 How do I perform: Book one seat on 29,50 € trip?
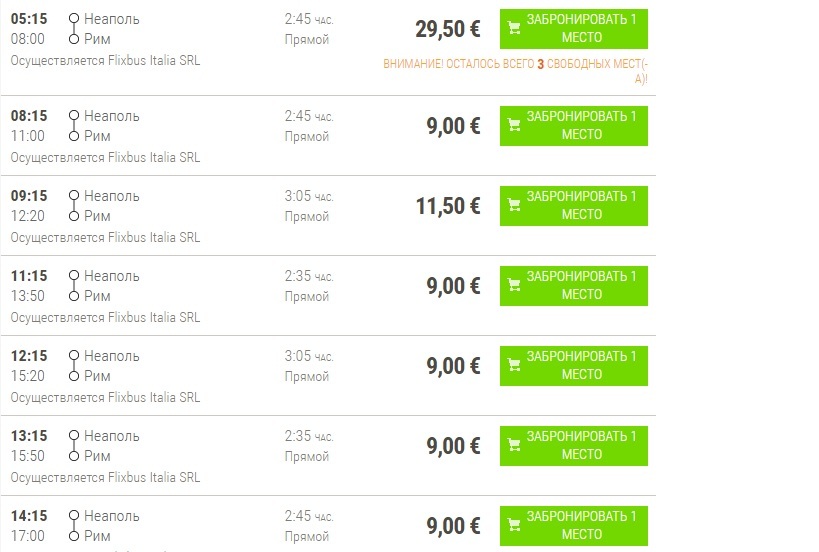click(x=574, y=29)
